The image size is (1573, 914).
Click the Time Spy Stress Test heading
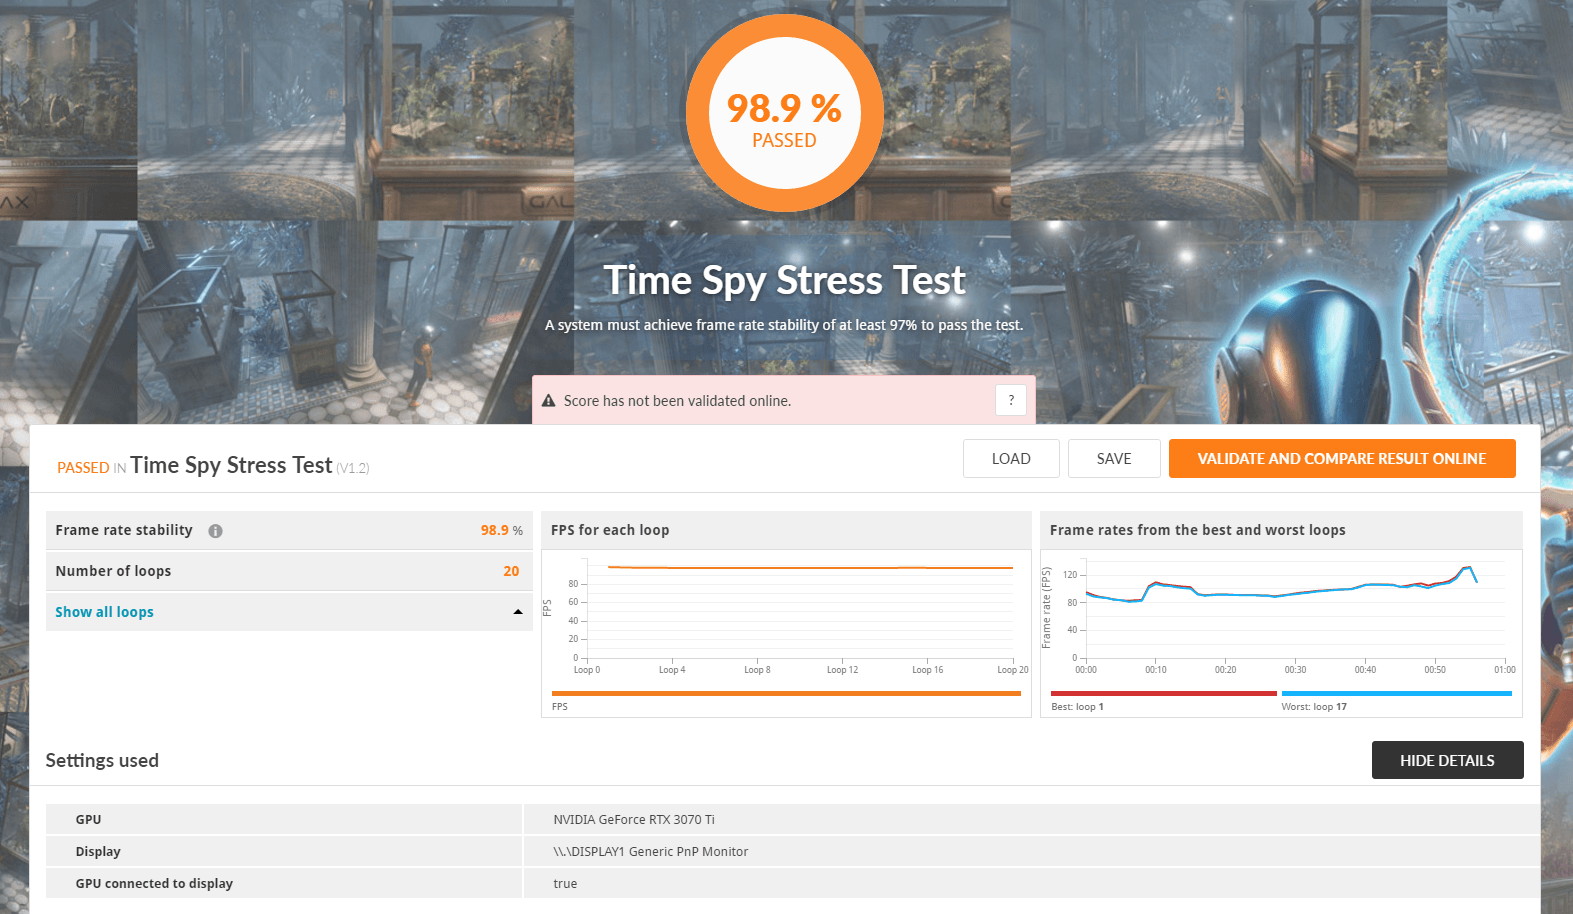tap(785, 281)
